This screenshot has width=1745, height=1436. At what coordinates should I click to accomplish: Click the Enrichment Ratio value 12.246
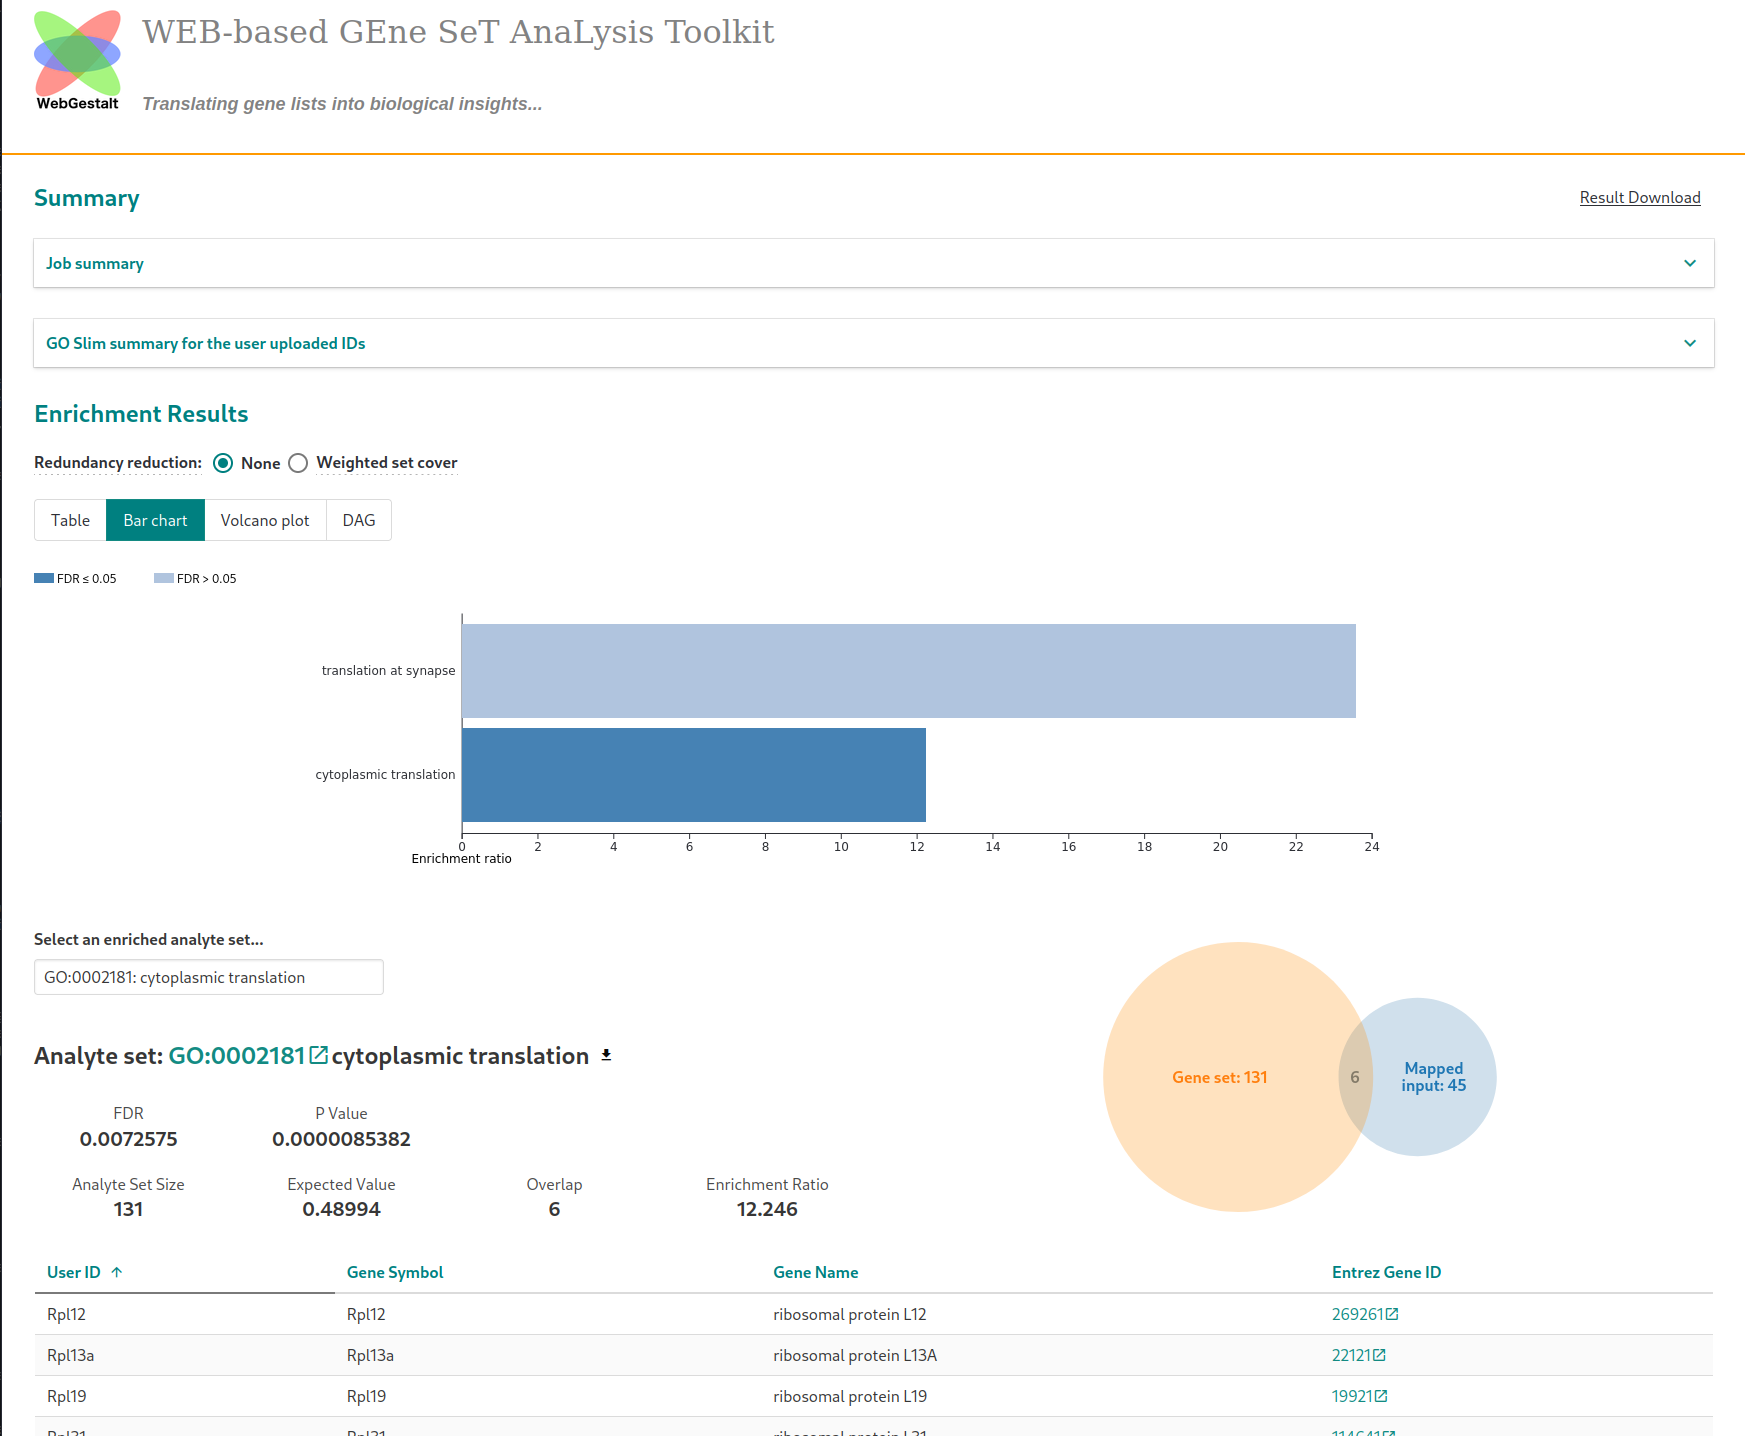pyautogui.click(x=767, y=1209)
